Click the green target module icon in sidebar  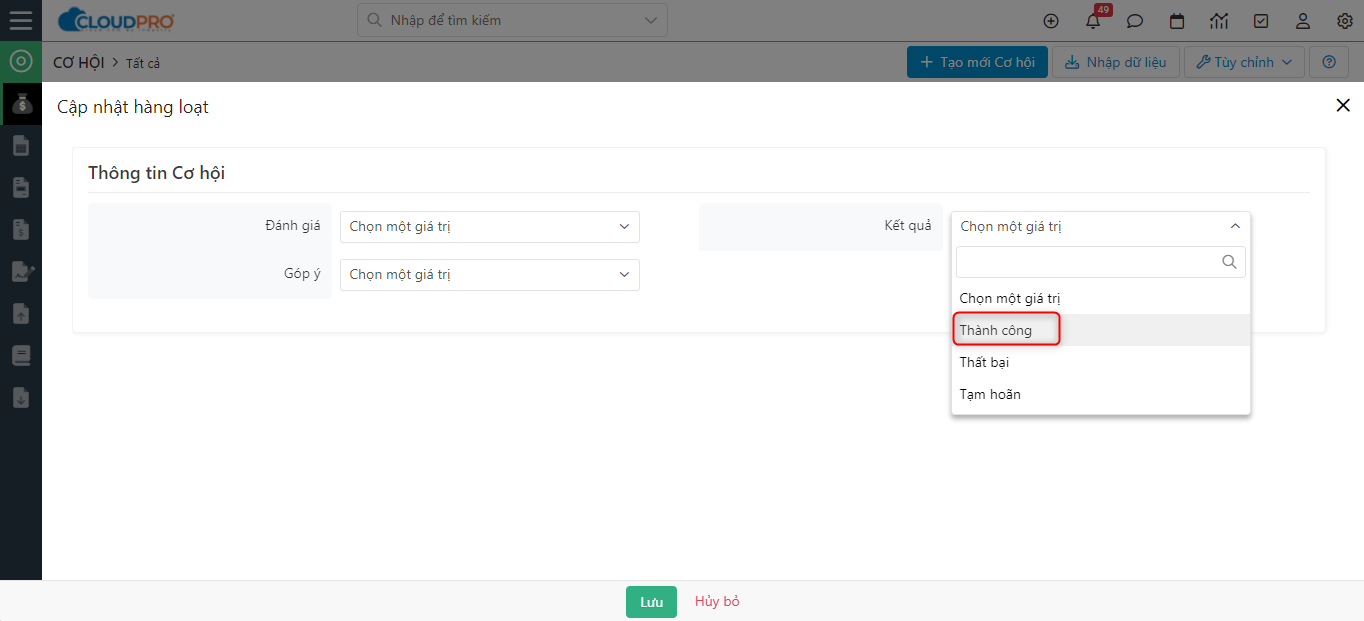tap(20, 62)
